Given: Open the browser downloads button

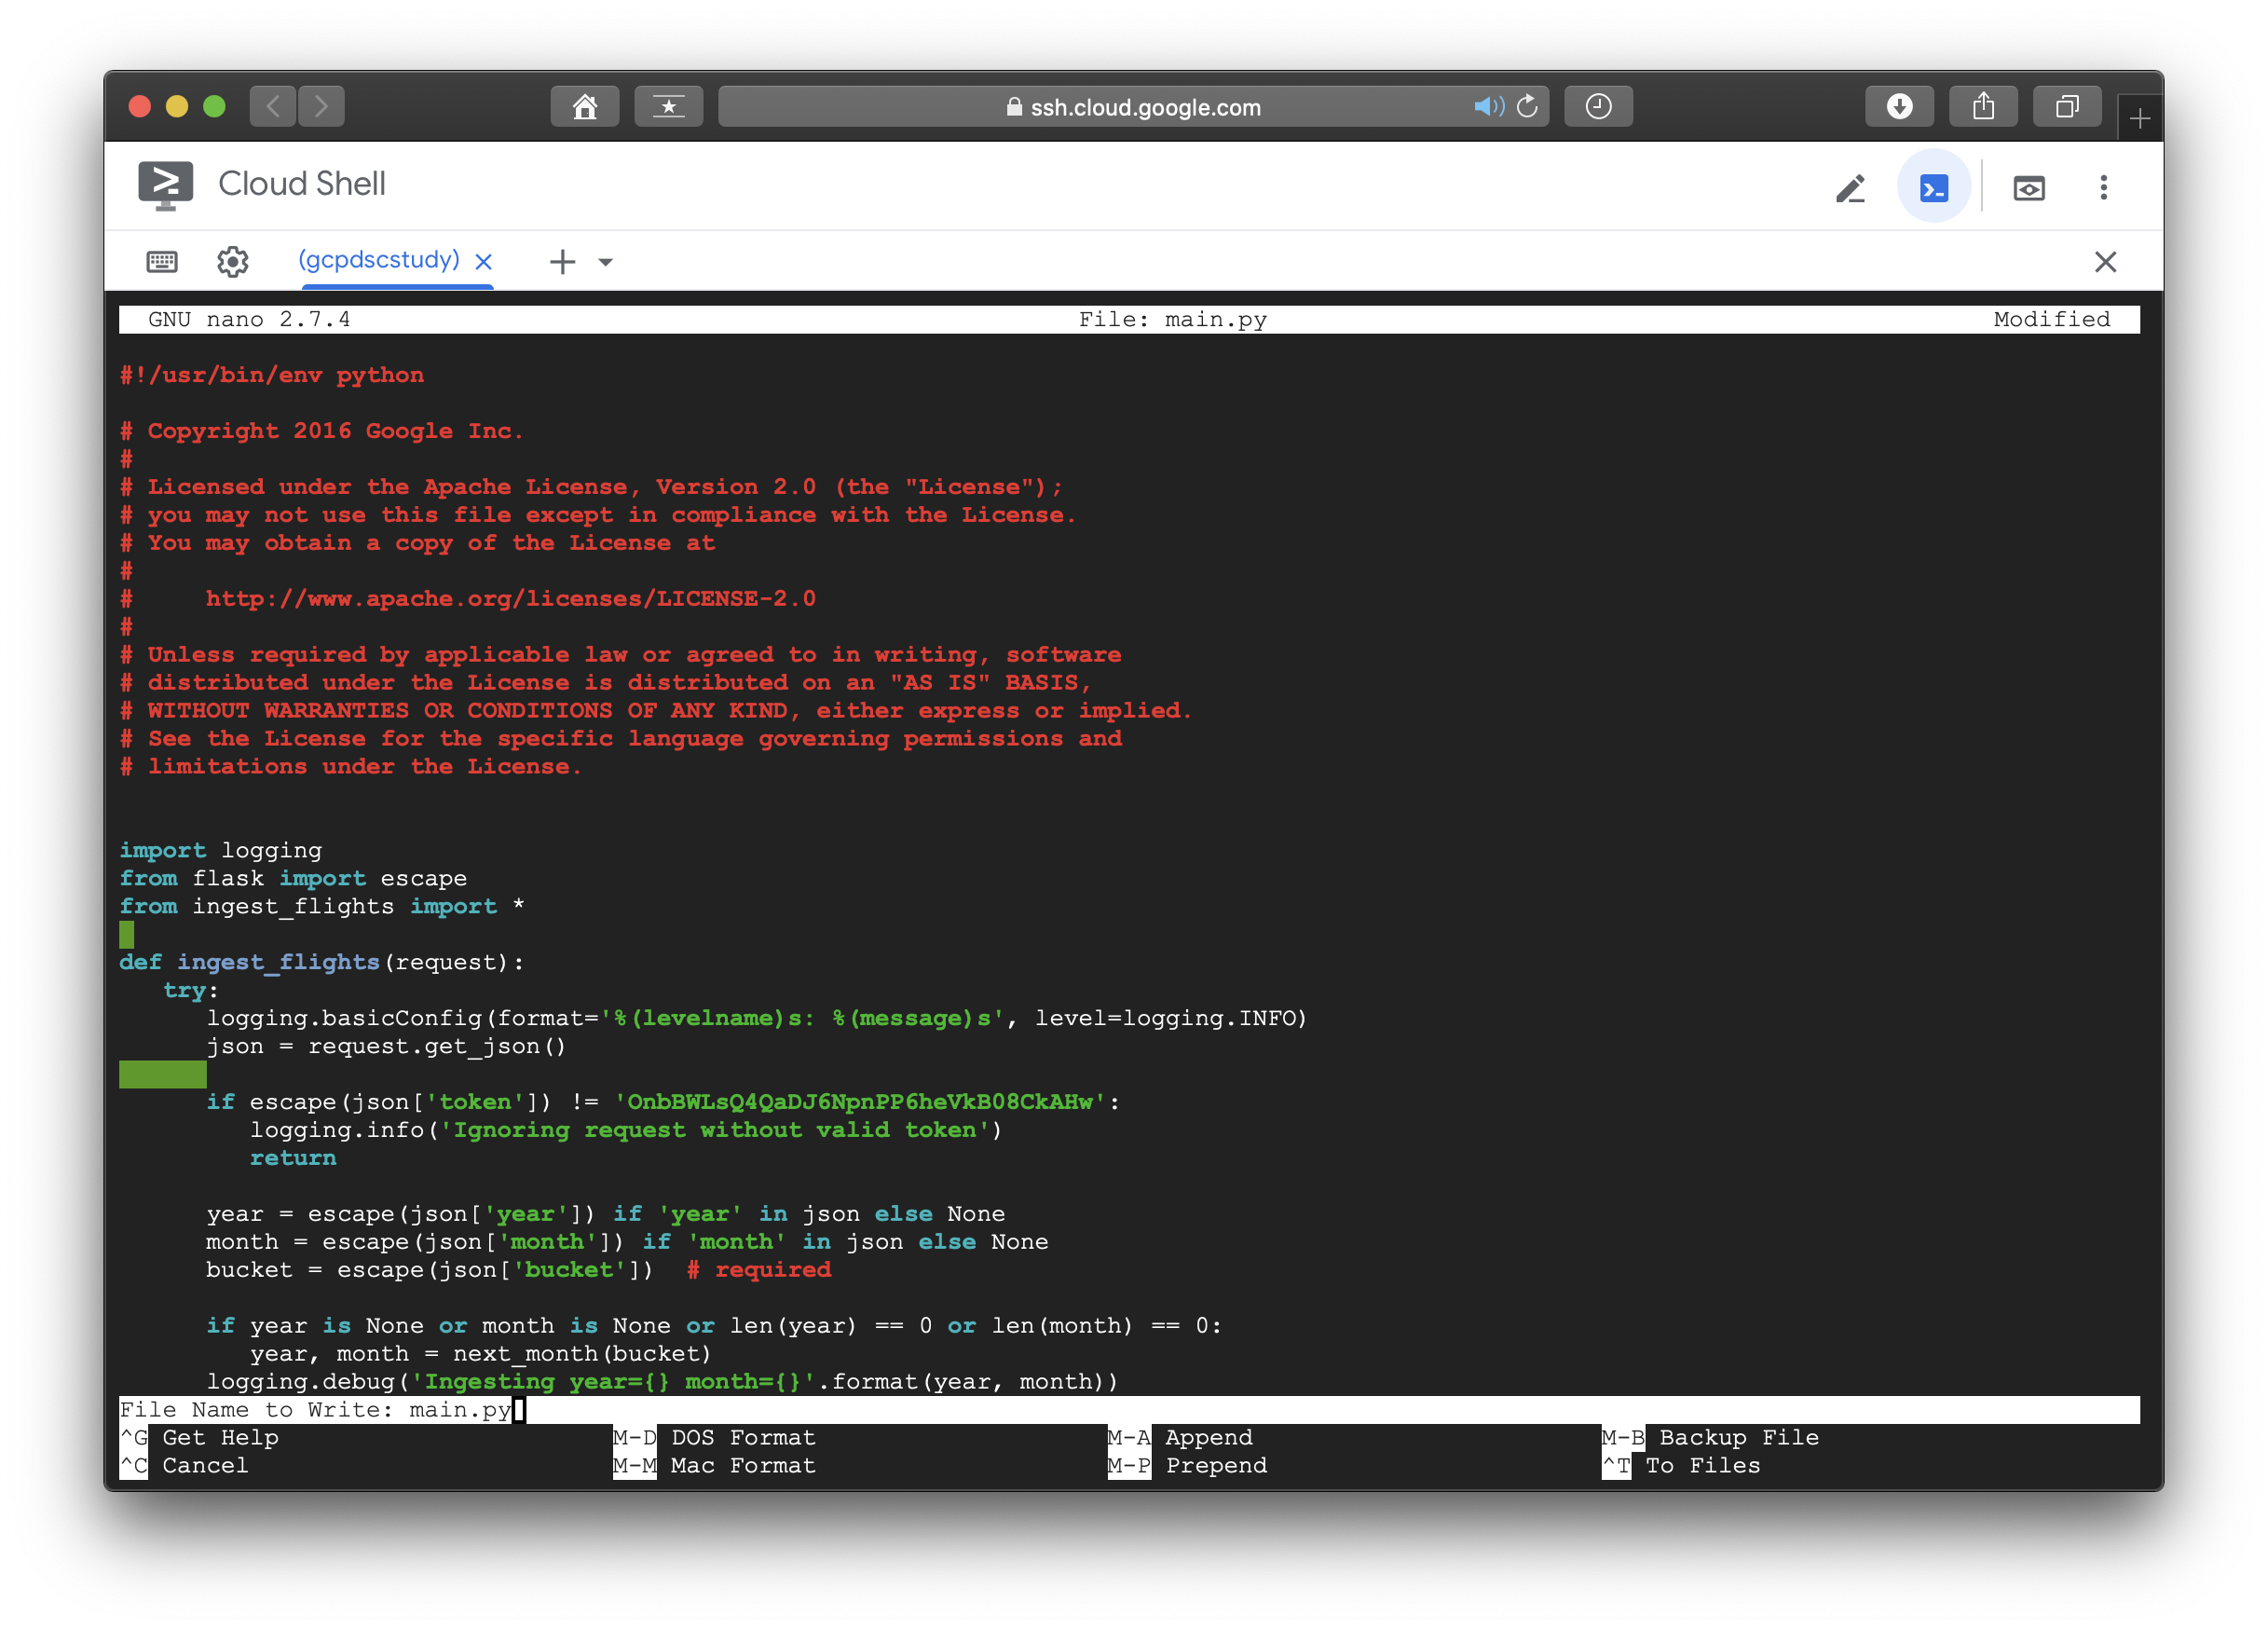Looking at the screenshot, I should (1899, 106).
